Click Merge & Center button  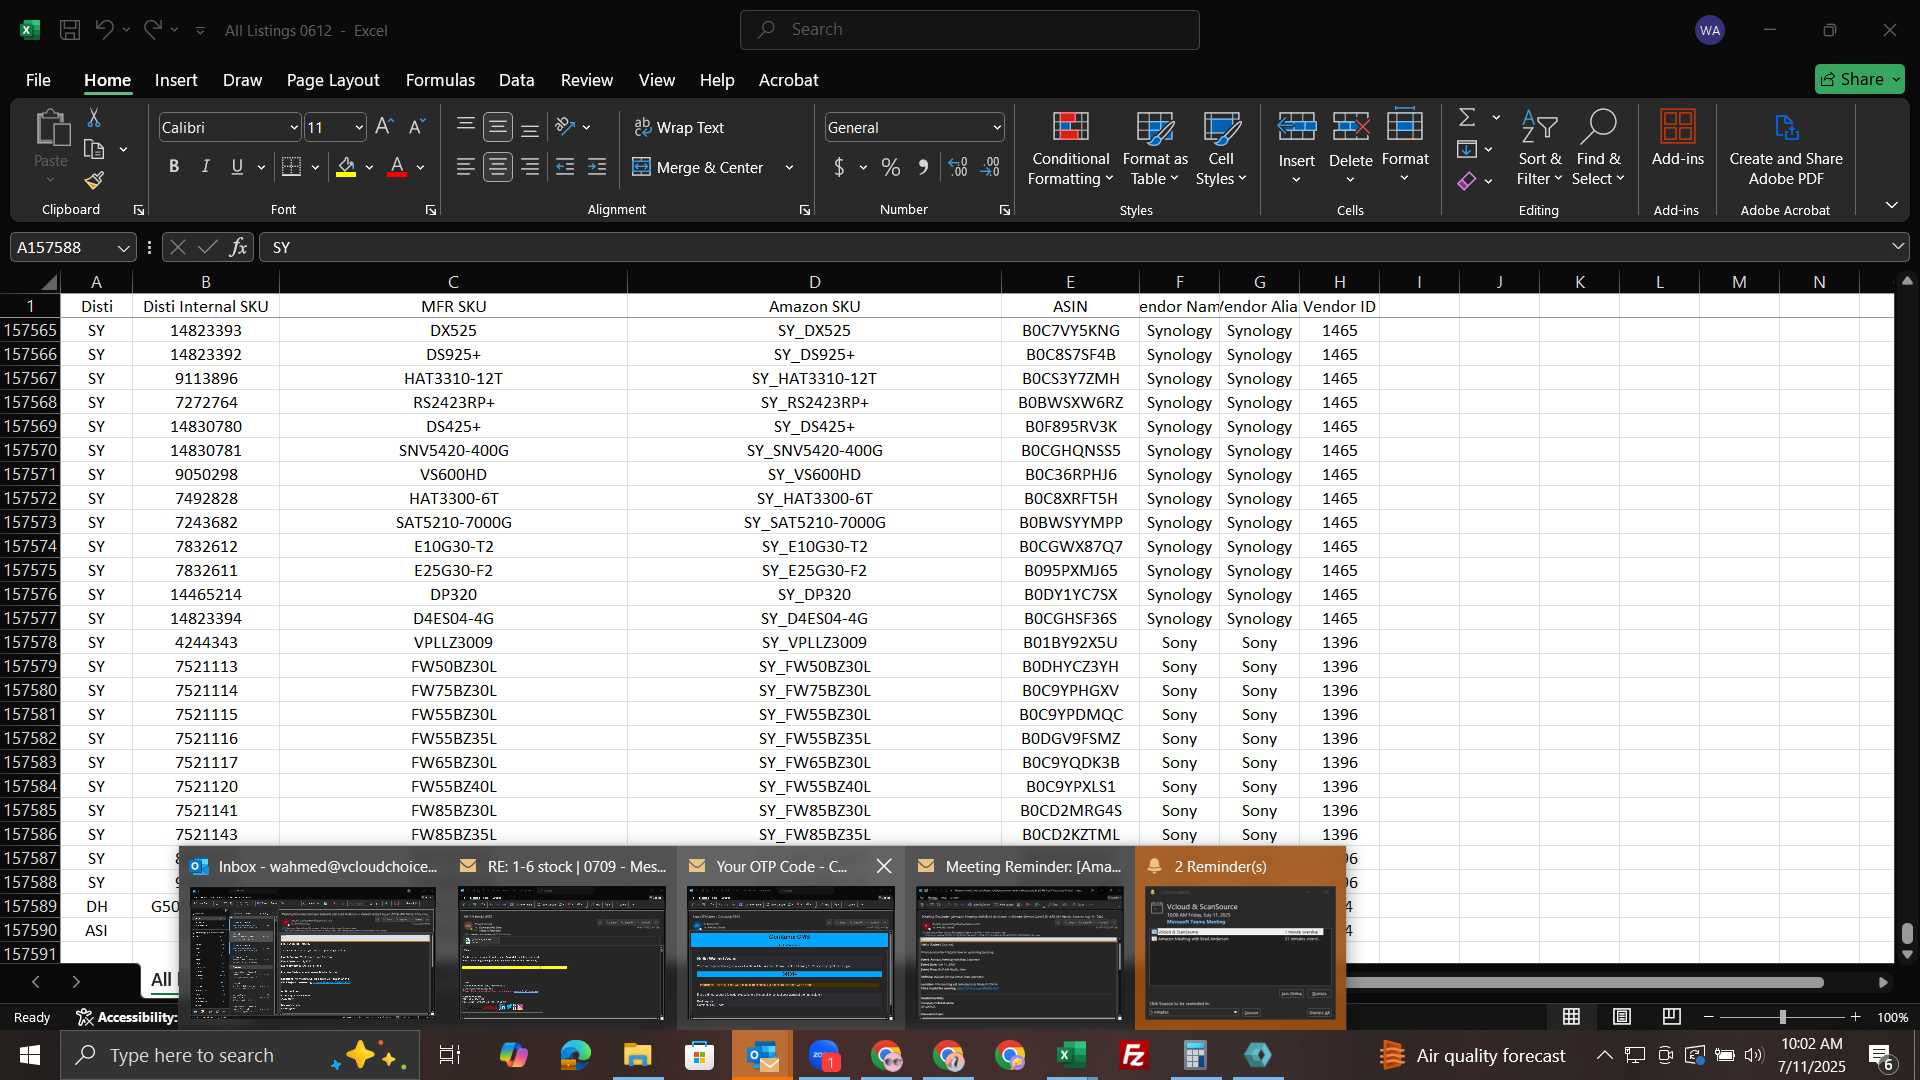click(698, 168)
